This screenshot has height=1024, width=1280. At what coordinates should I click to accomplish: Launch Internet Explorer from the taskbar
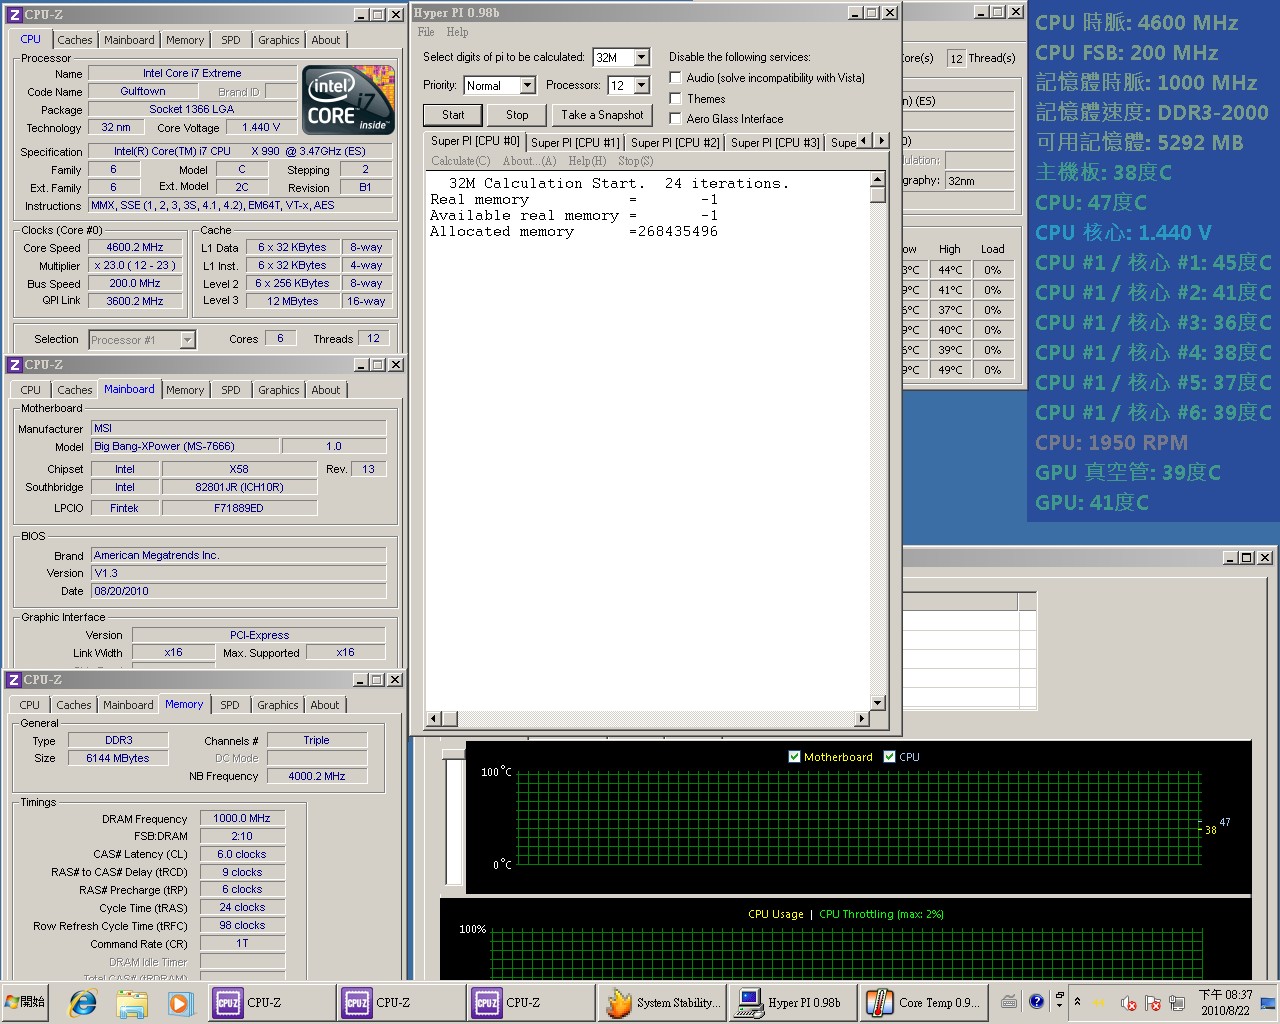[x=83, y=1002]
